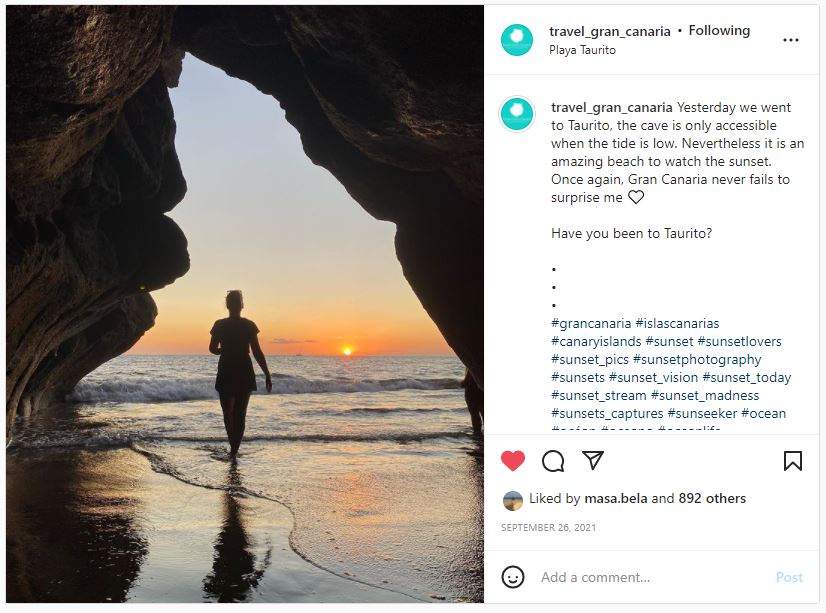The image size is (826, 613).
Task: Unfollow by clicking the Following toggle
Action: click(x=719, y=30)
